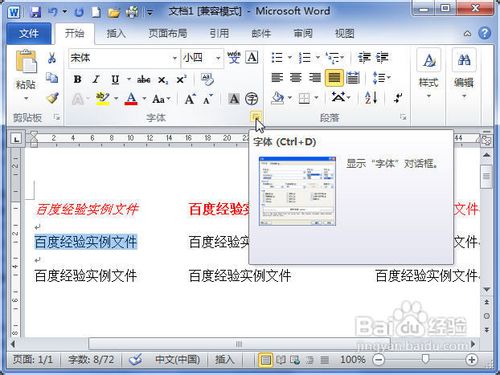Click the enclosed character (字) icon
The height and width of the screenshot is (375, 500).
(x=252, y=99)
